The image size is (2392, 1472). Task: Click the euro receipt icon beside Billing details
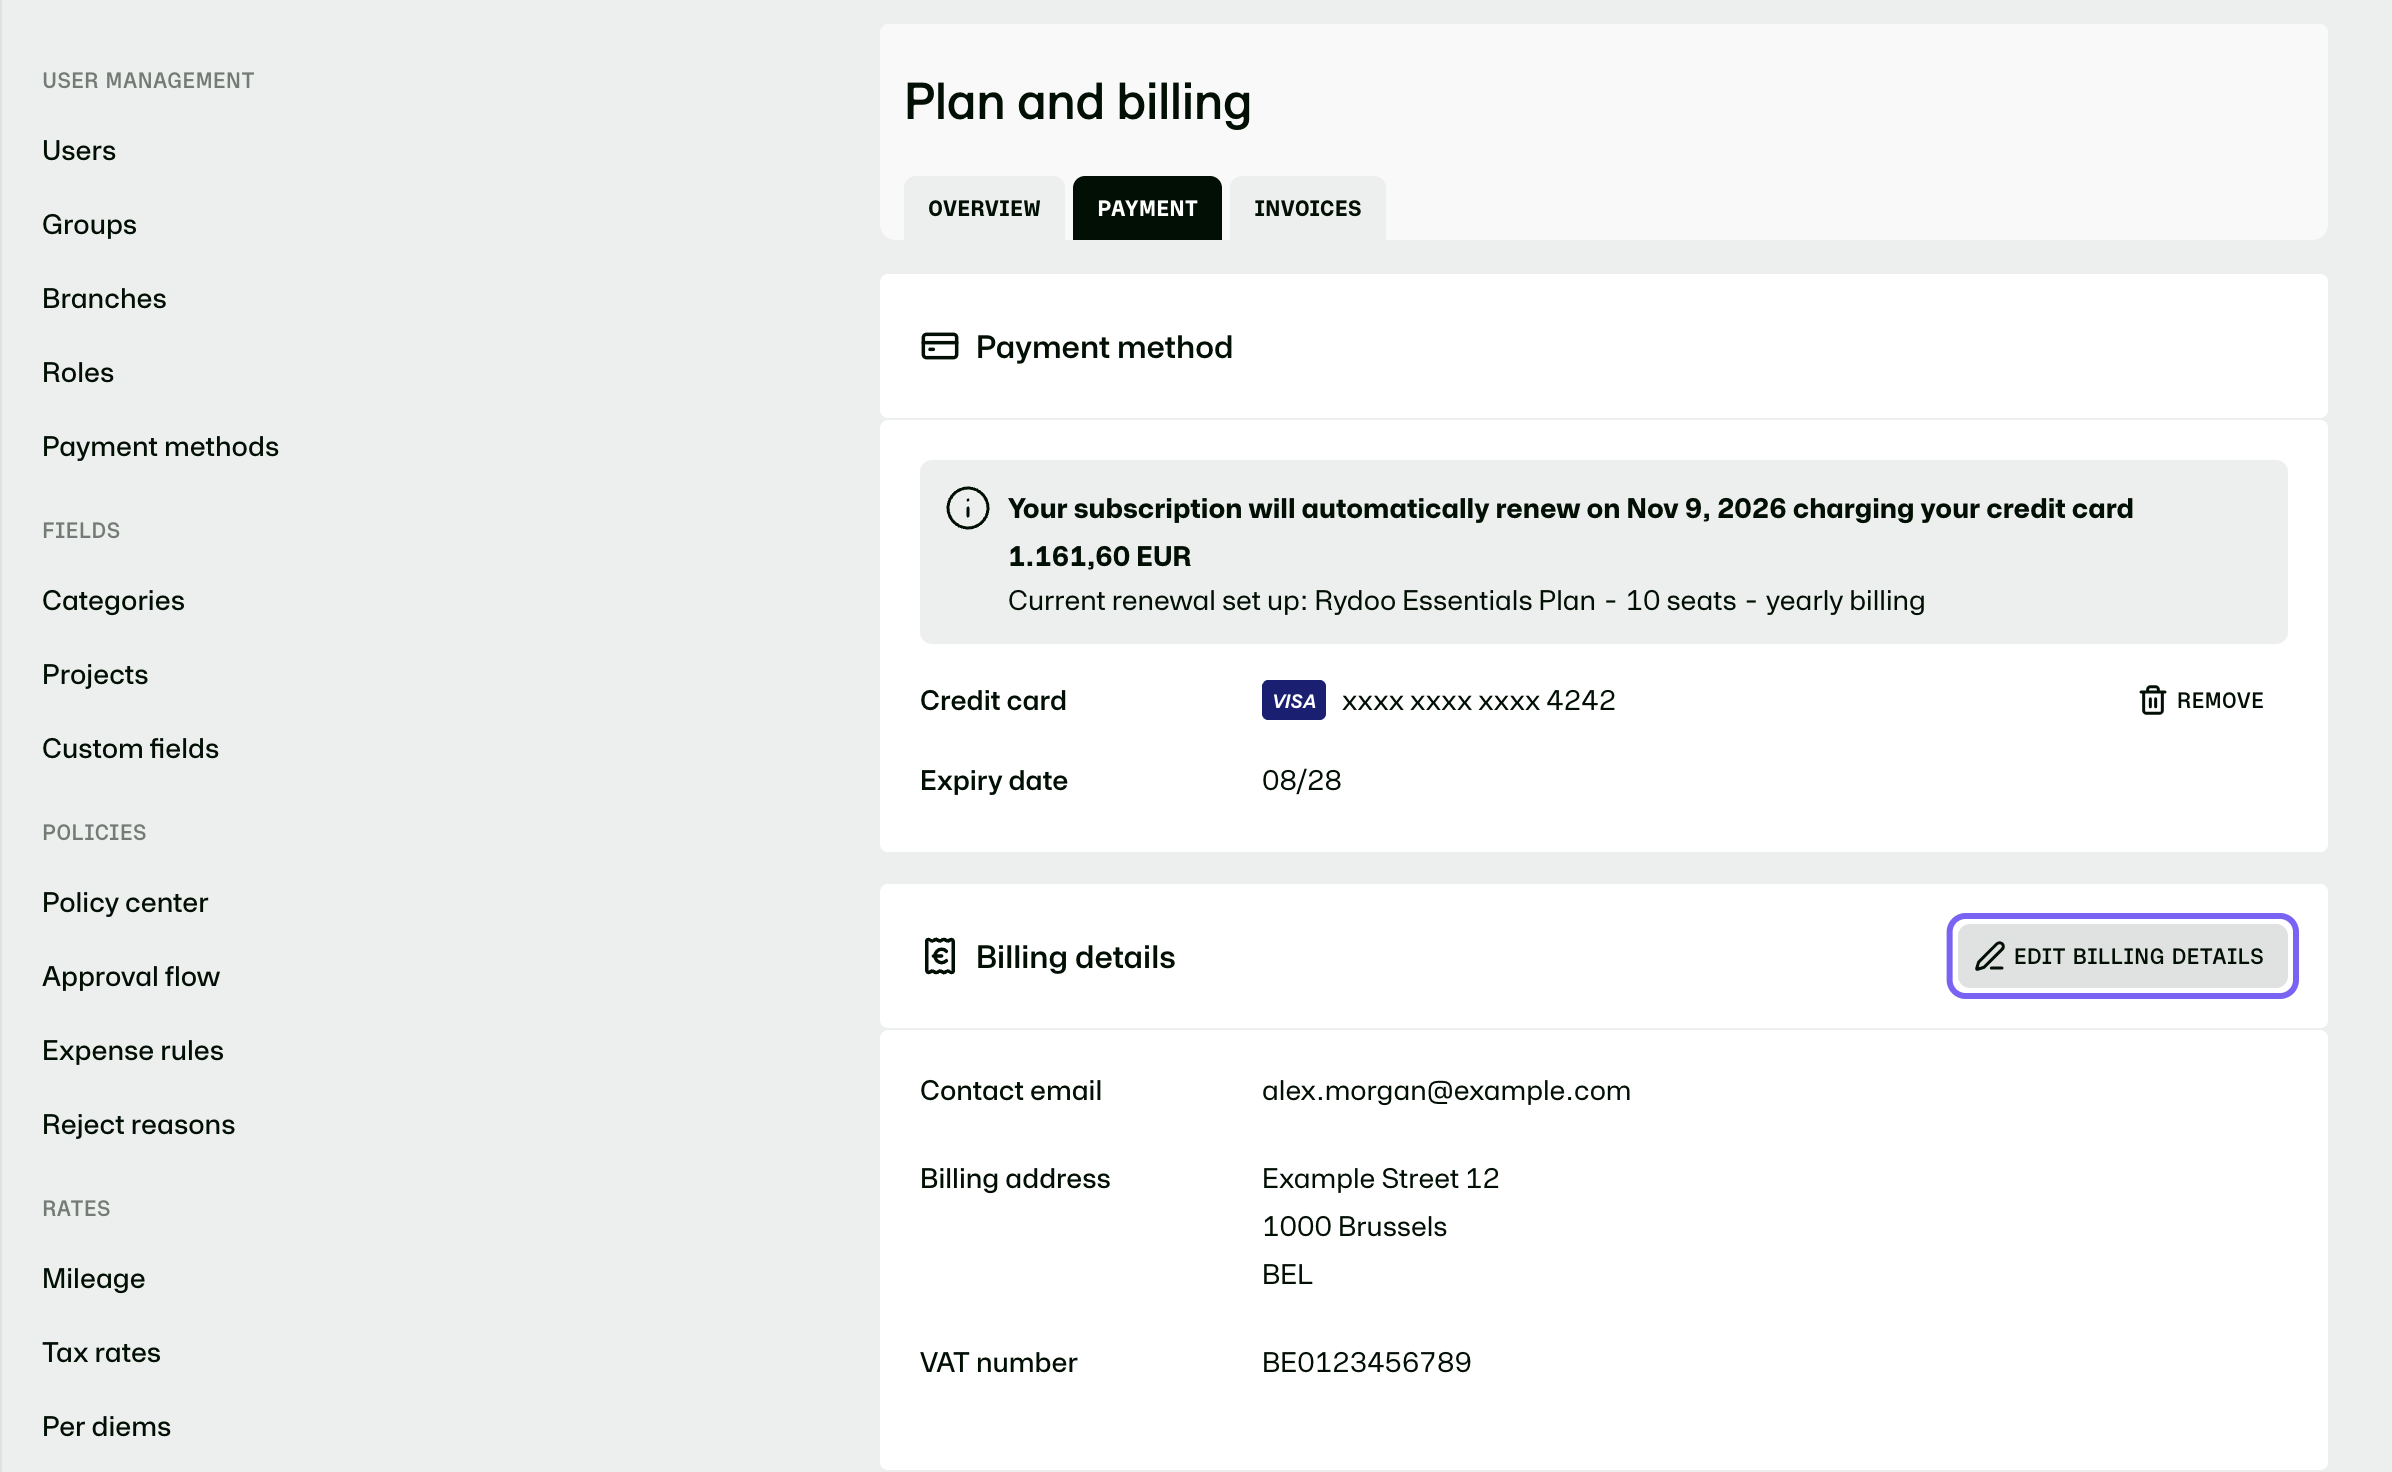[939, 956]
